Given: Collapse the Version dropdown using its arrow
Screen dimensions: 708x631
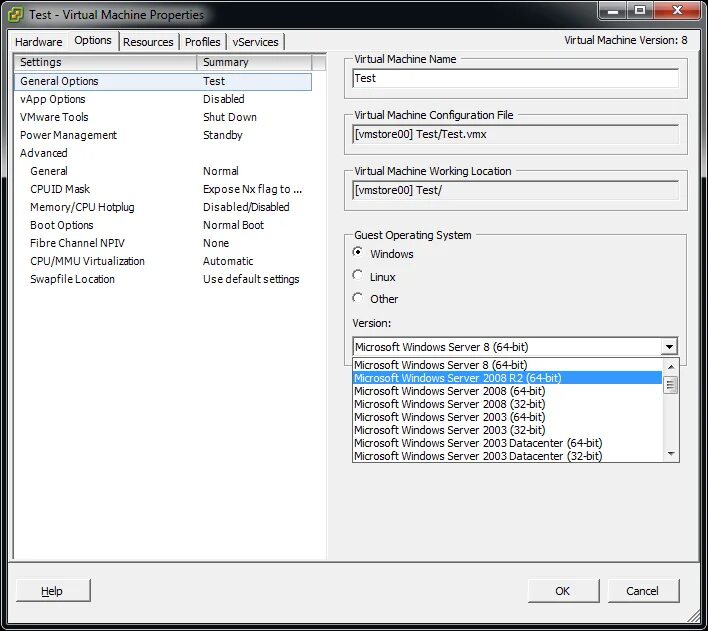Looking at the screenshot, I should point(669,347).
